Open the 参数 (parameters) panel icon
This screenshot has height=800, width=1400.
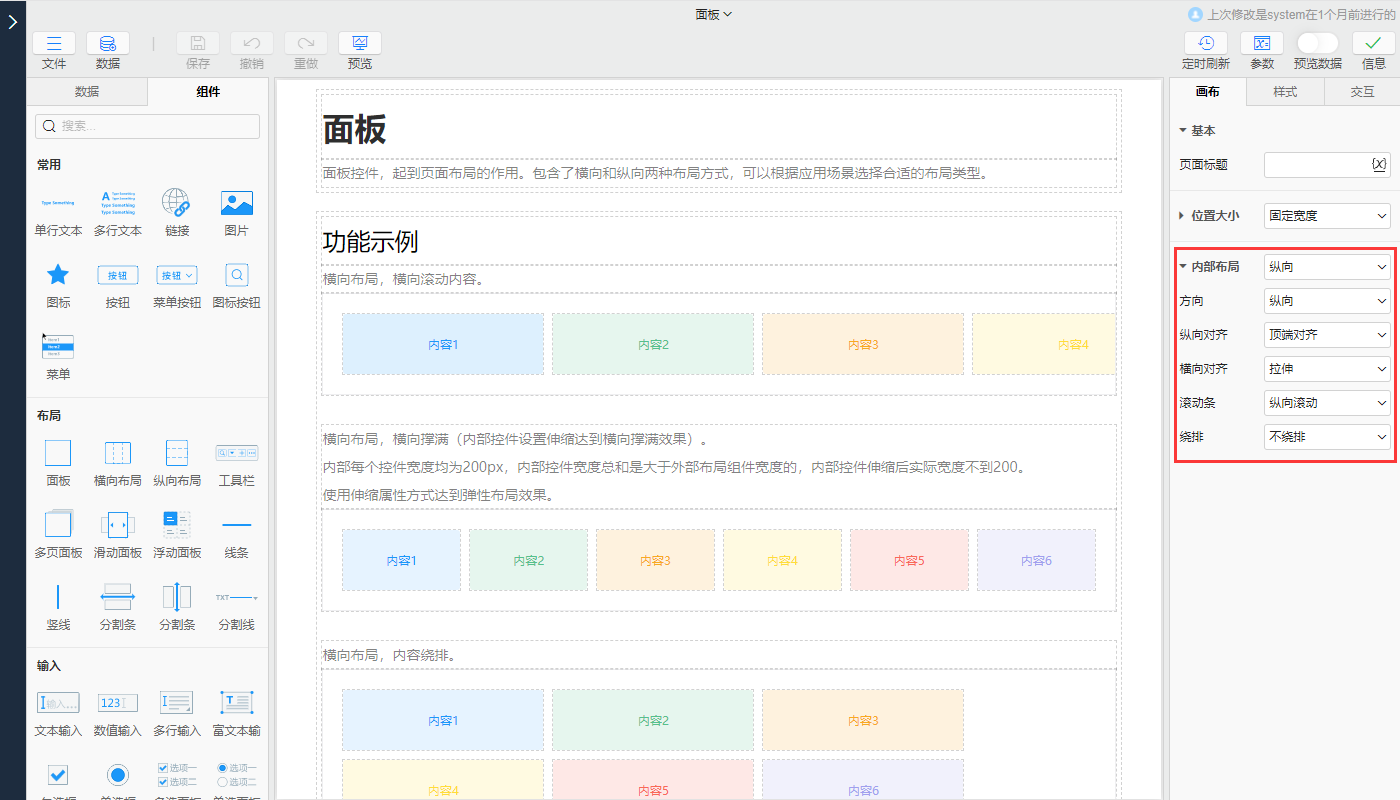(1261, 44)
